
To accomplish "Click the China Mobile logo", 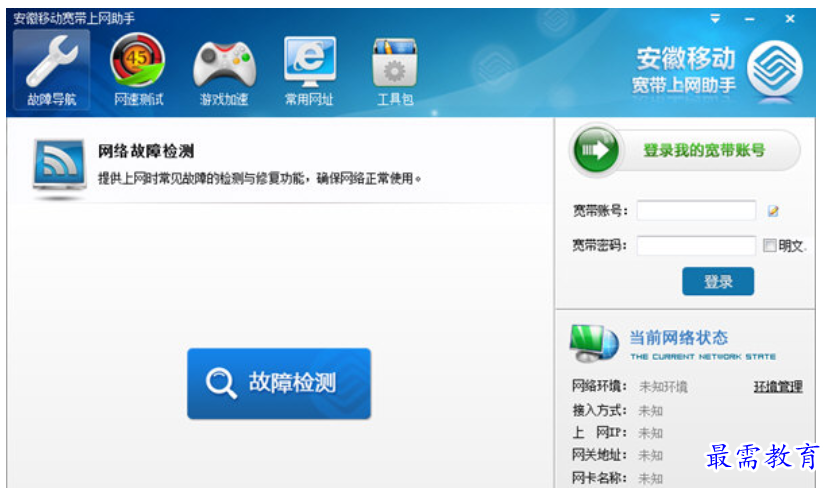I will (775, 69).
